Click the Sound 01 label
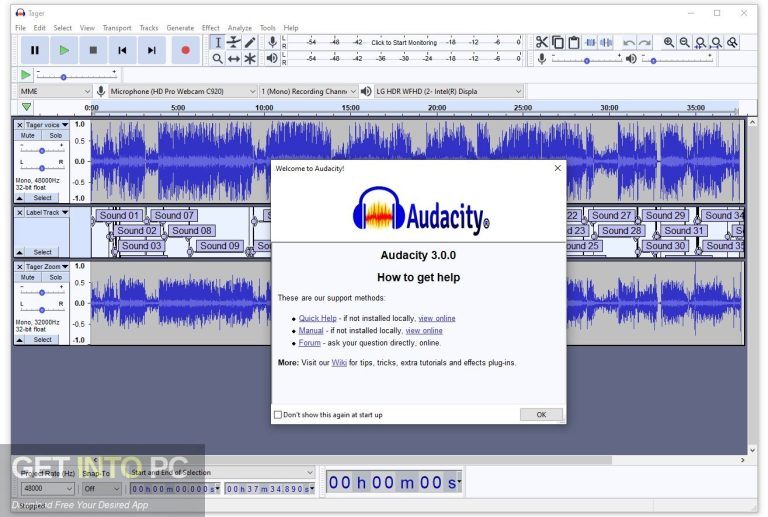Image resolution: width=768 pixels, height=517 pixels. 119,215
